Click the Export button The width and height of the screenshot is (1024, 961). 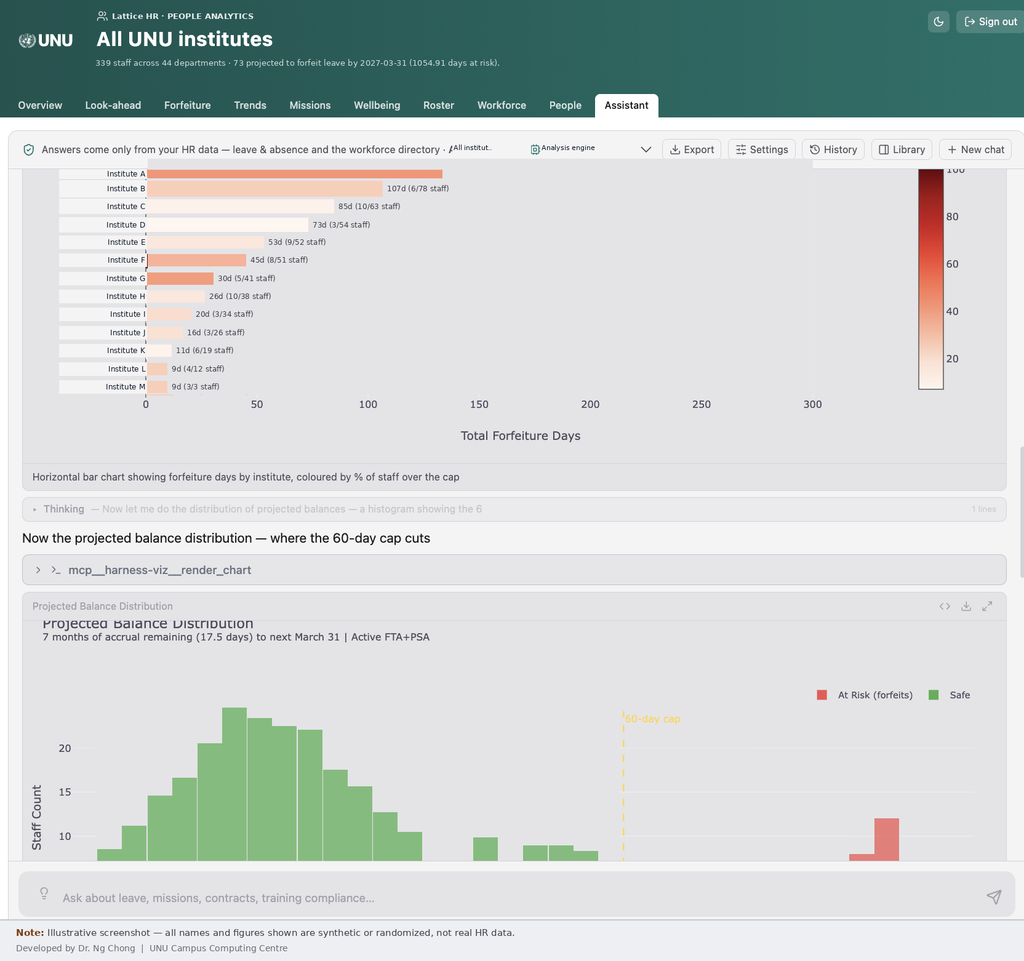pyautogui.click(x=692, y=150)
